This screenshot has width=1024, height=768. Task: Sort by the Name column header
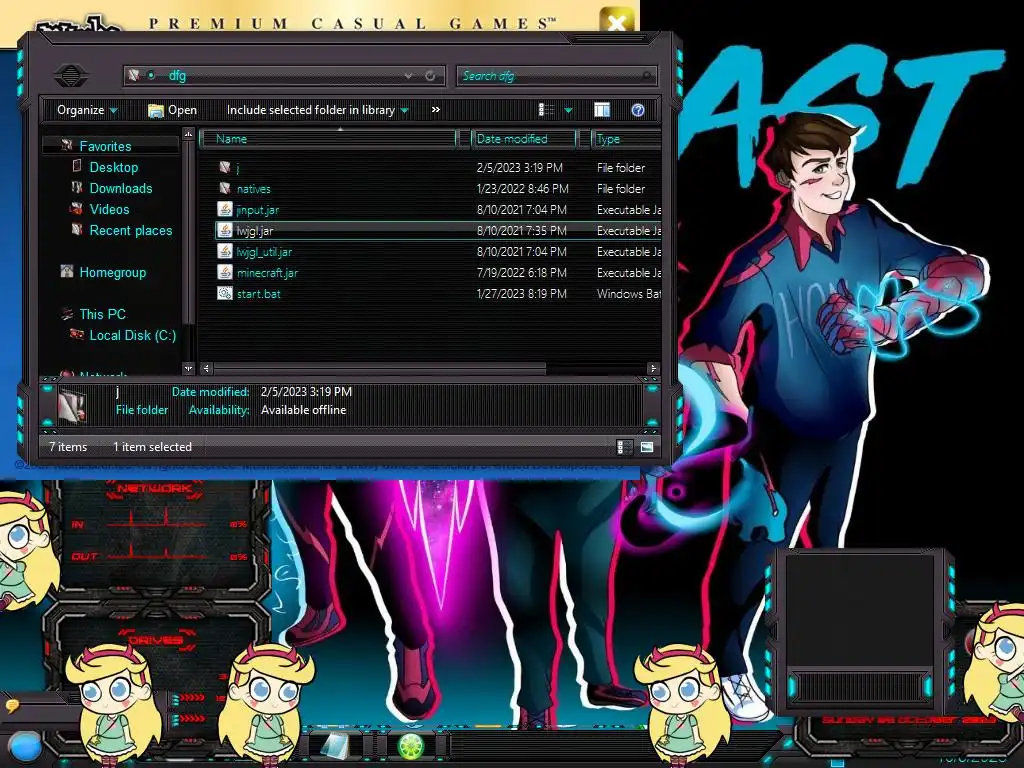[328, 138]
